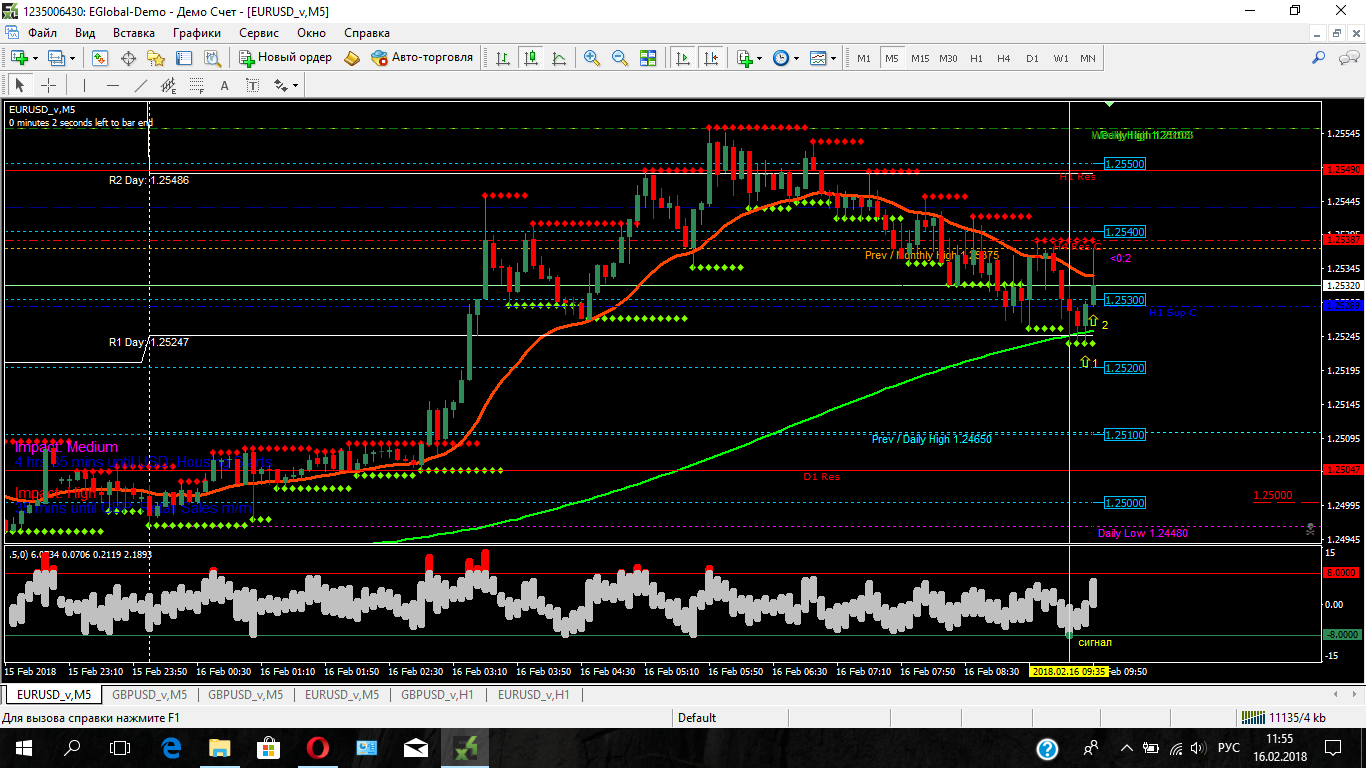1366x768 pixels.
Task: Switch to line chart view
Action: pos(558,58)
